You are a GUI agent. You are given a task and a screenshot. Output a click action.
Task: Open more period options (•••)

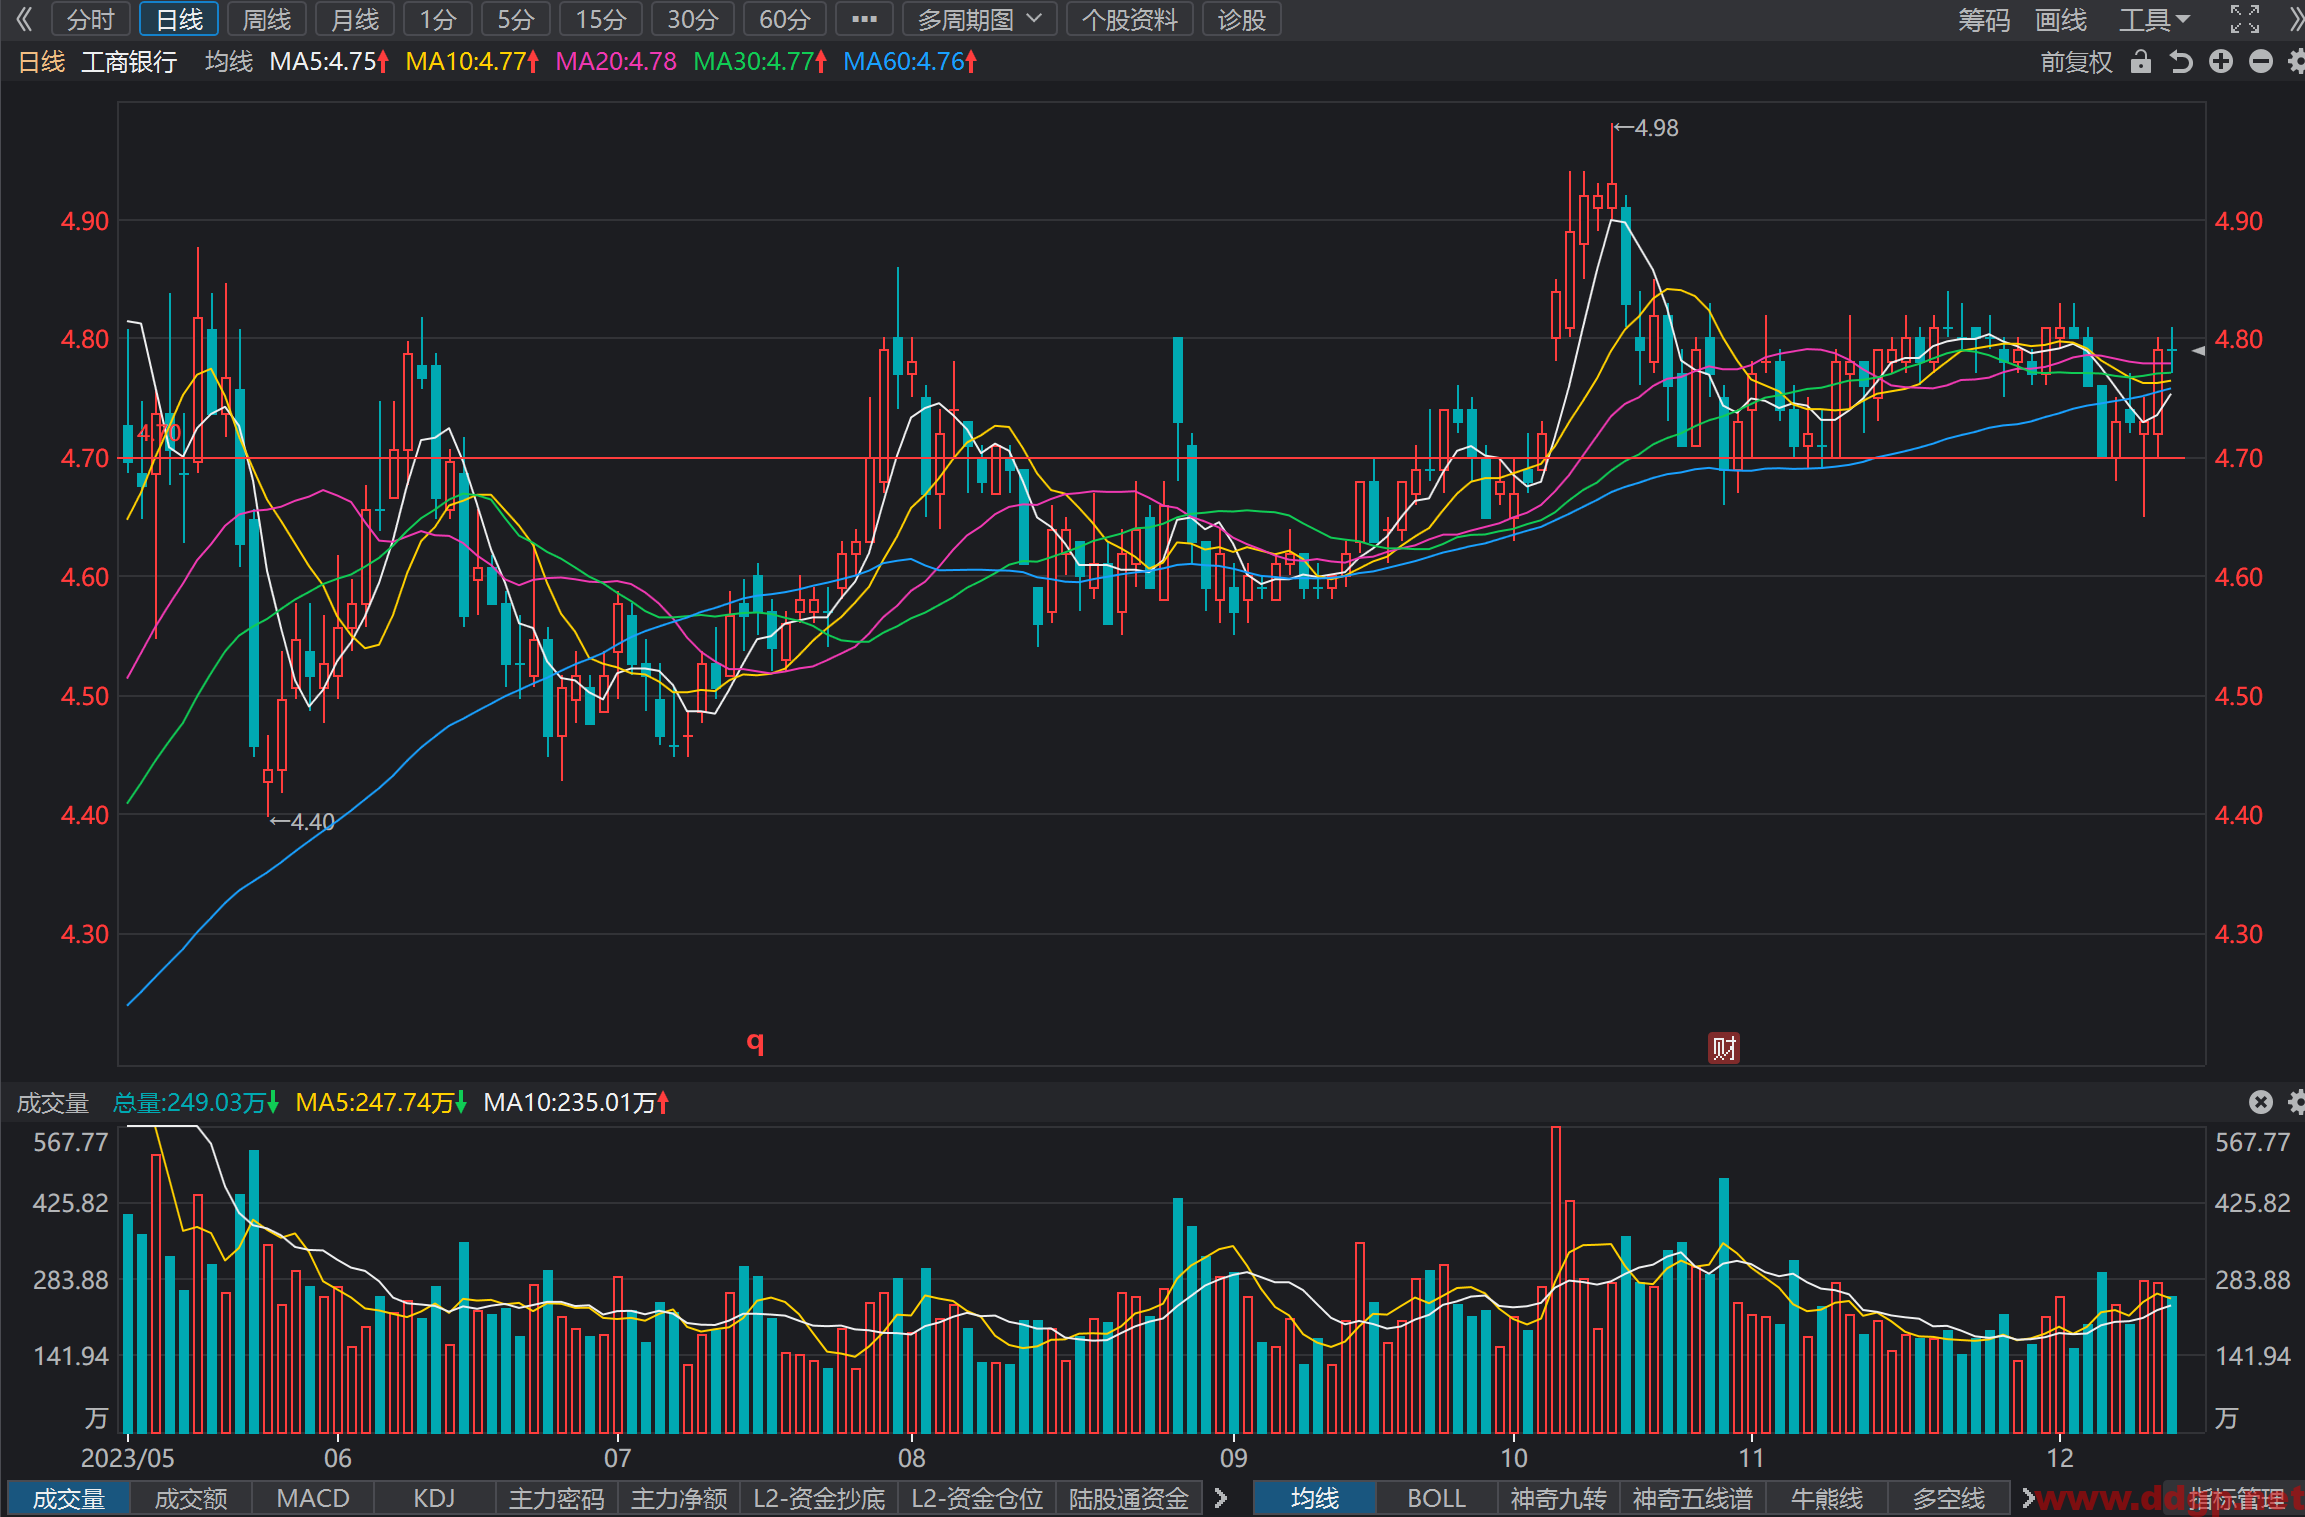tap(864, 19)
